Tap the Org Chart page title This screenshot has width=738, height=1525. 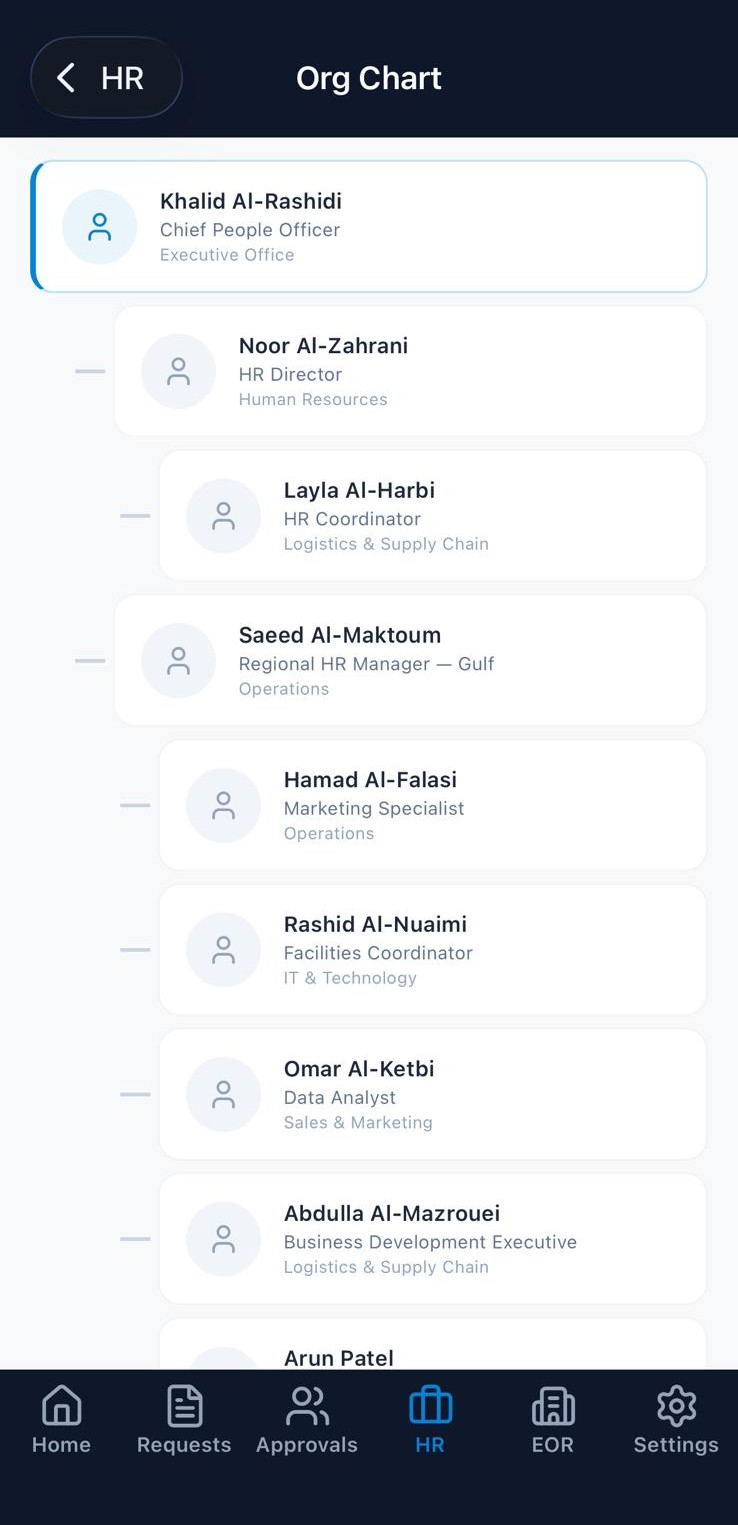pos(369,78)
